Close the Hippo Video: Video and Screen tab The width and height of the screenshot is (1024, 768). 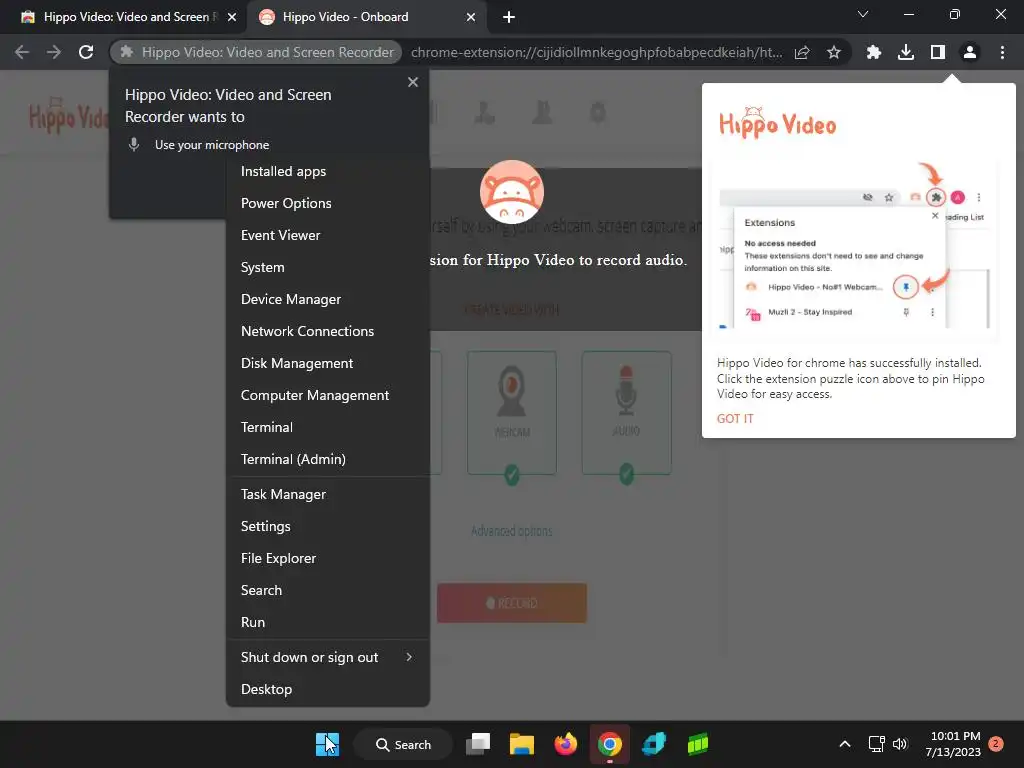(232, 17)
